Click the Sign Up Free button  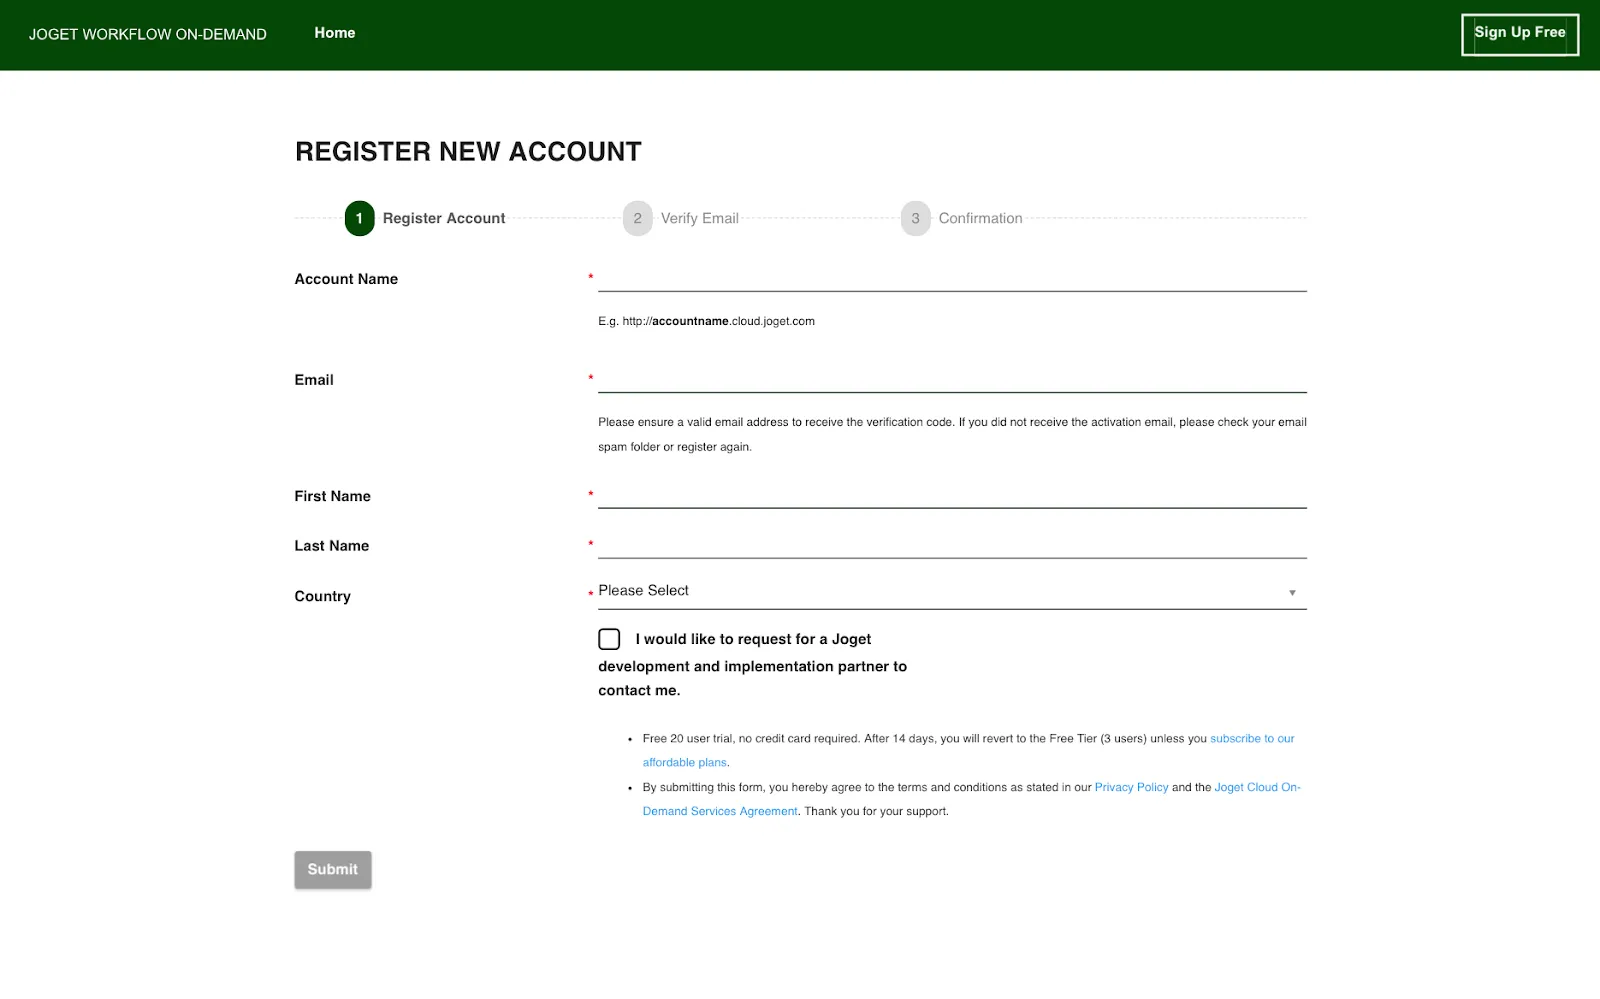(x=1519, y=34)
